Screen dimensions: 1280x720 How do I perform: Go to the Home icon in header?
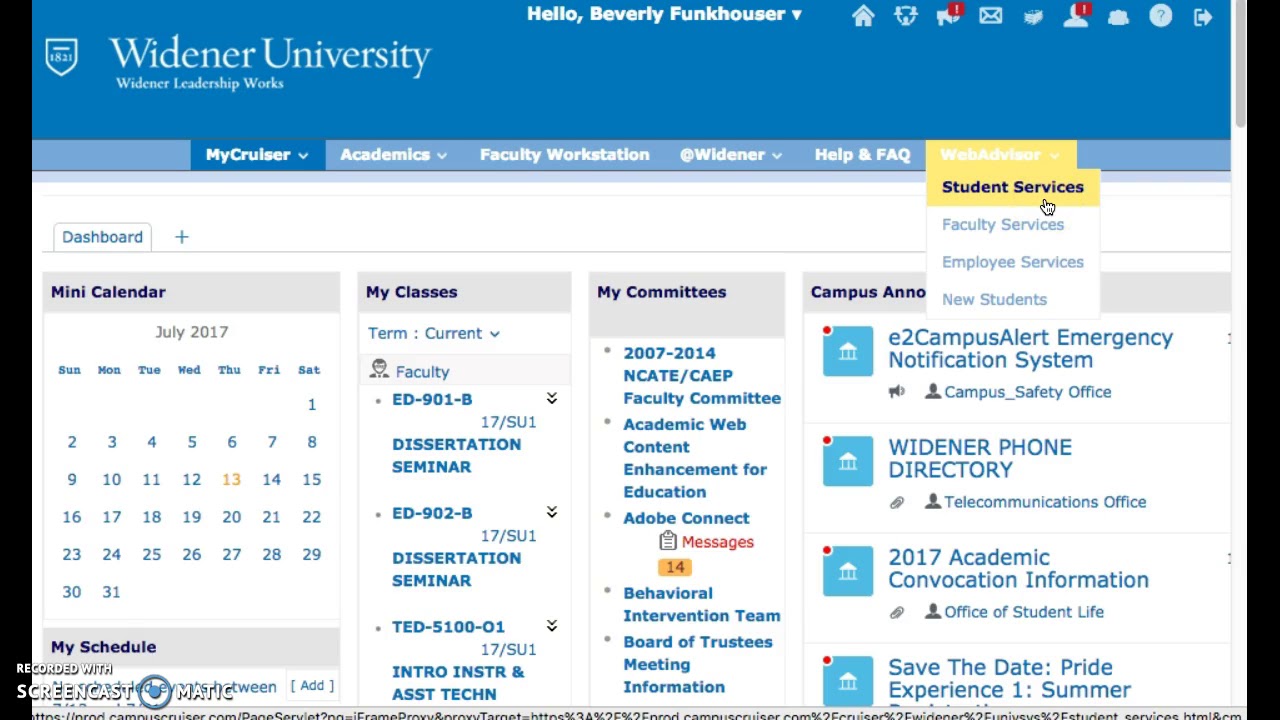click(863, 16)
